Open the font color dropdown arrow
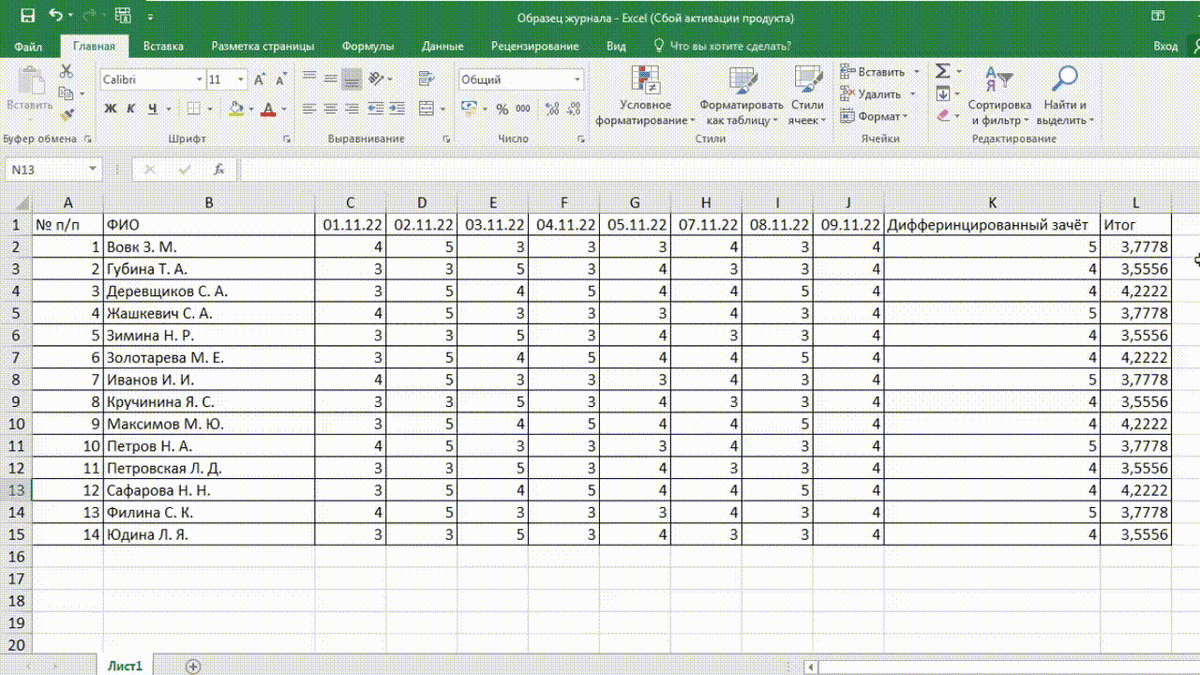The image size is (1200, 675). pos(283,109)
